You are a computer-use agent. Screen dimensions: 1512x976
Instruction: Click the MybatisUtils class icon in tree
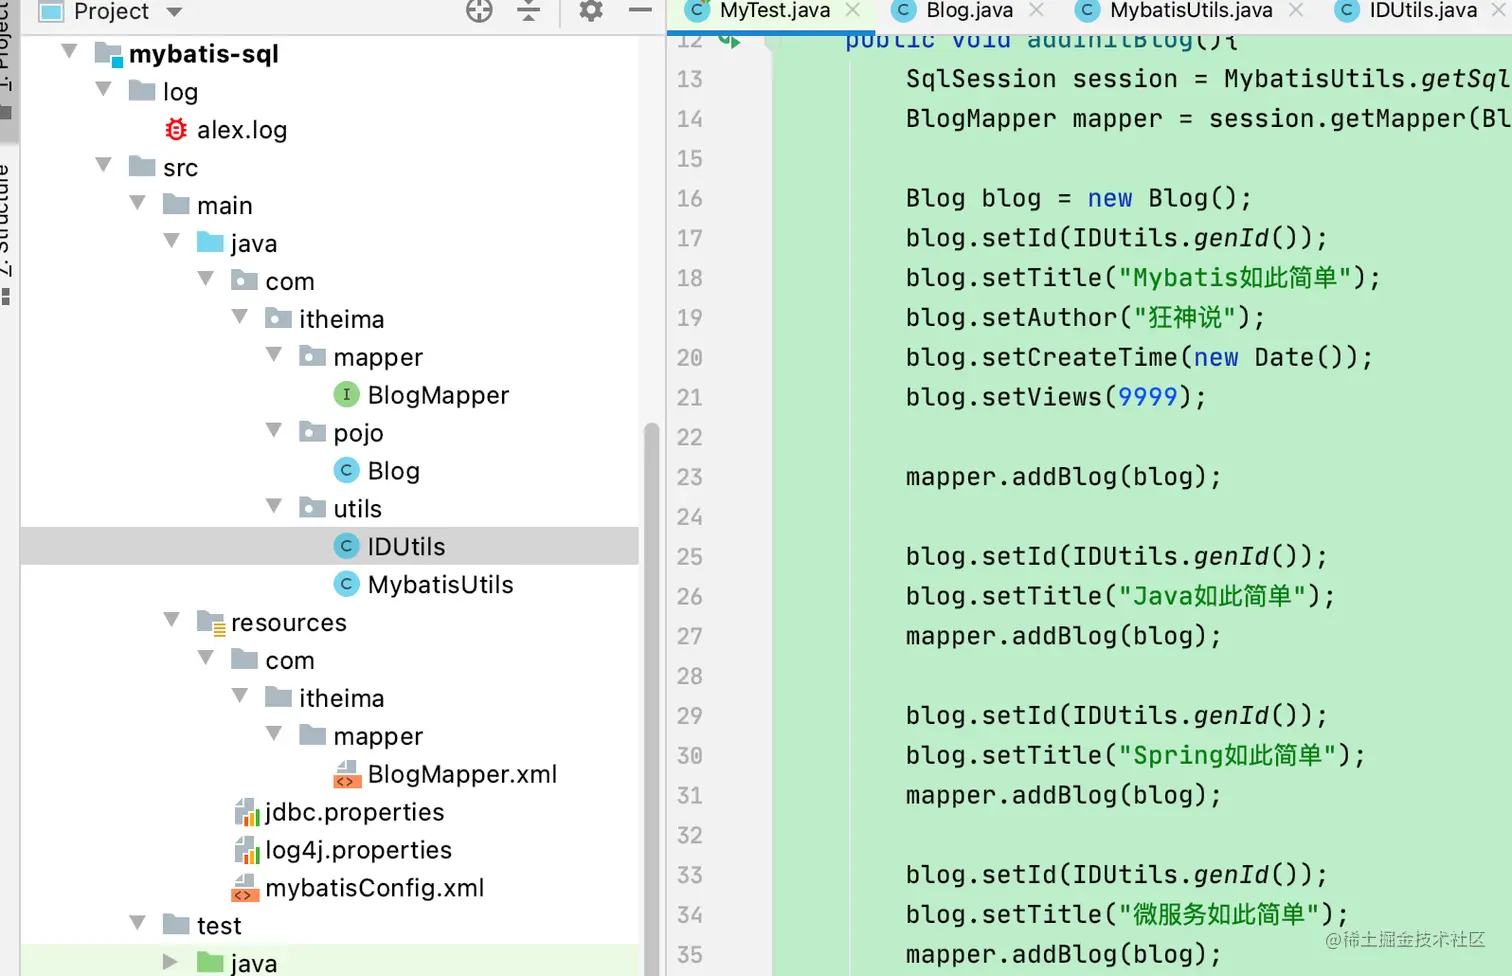[x=346, y=584]
